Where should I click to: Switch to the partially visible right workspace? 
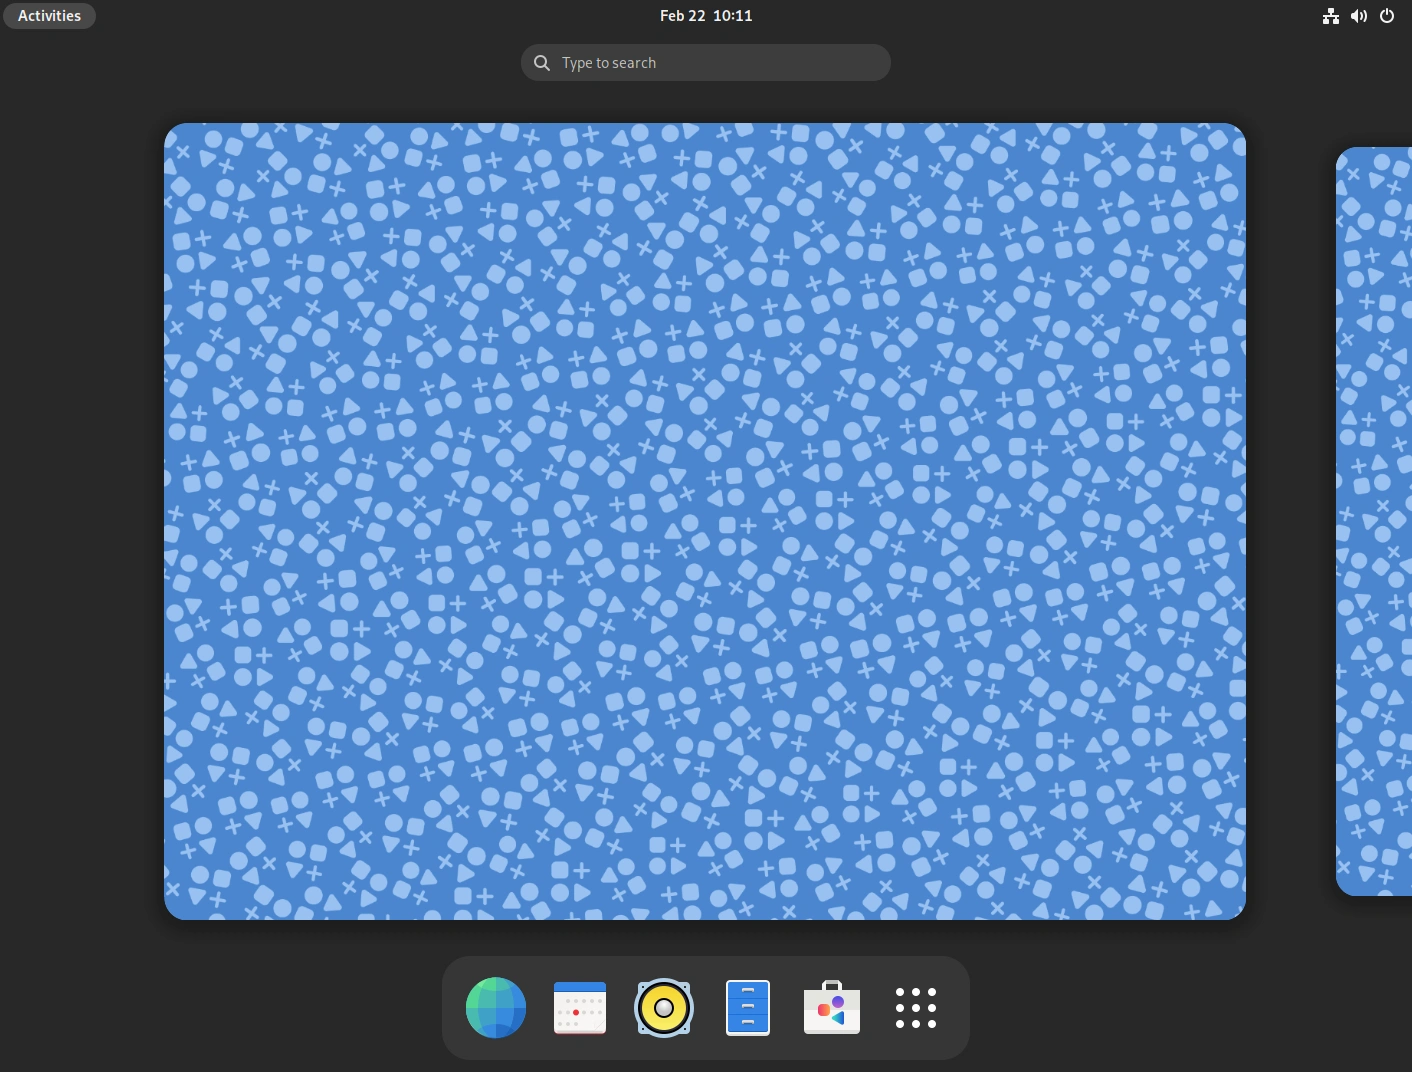pyautogui.click(x=1375, y=521)
